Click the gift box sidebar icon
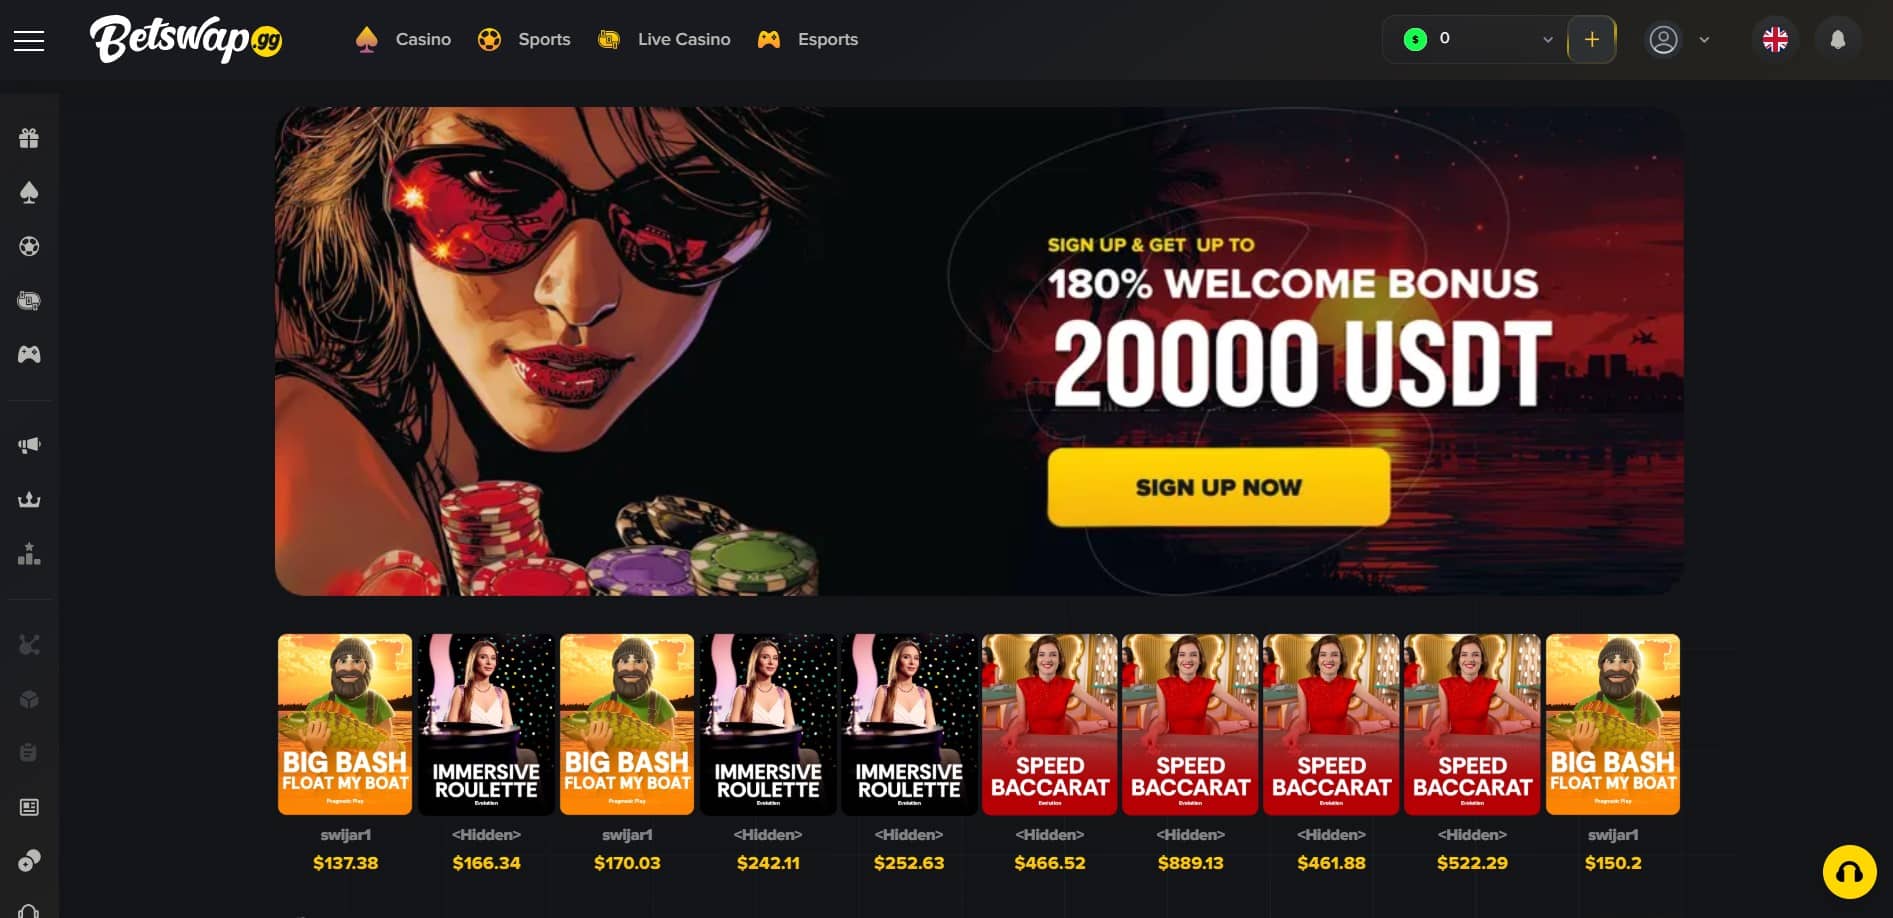 (29, 138)
